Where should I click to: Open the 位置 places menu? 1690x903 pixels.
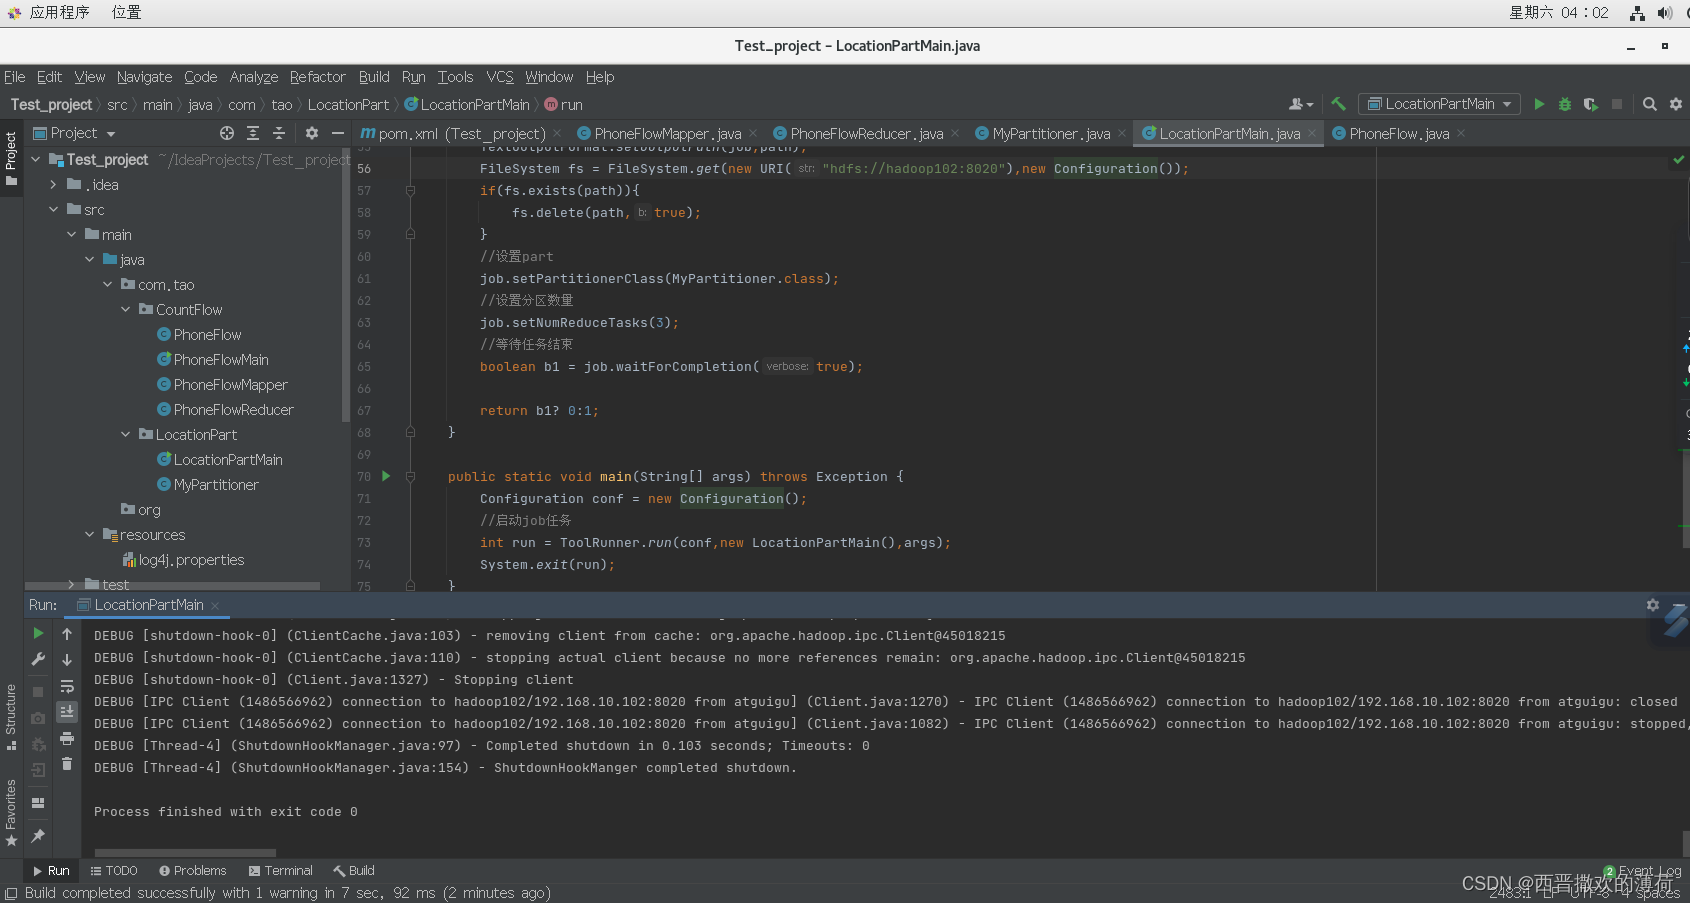pyautogui.click(x=126, y=13)
